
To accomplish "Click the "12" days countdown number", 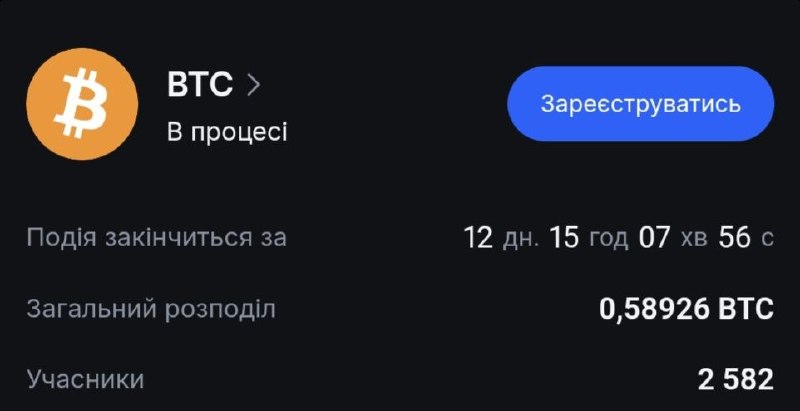I will point(479,238).
